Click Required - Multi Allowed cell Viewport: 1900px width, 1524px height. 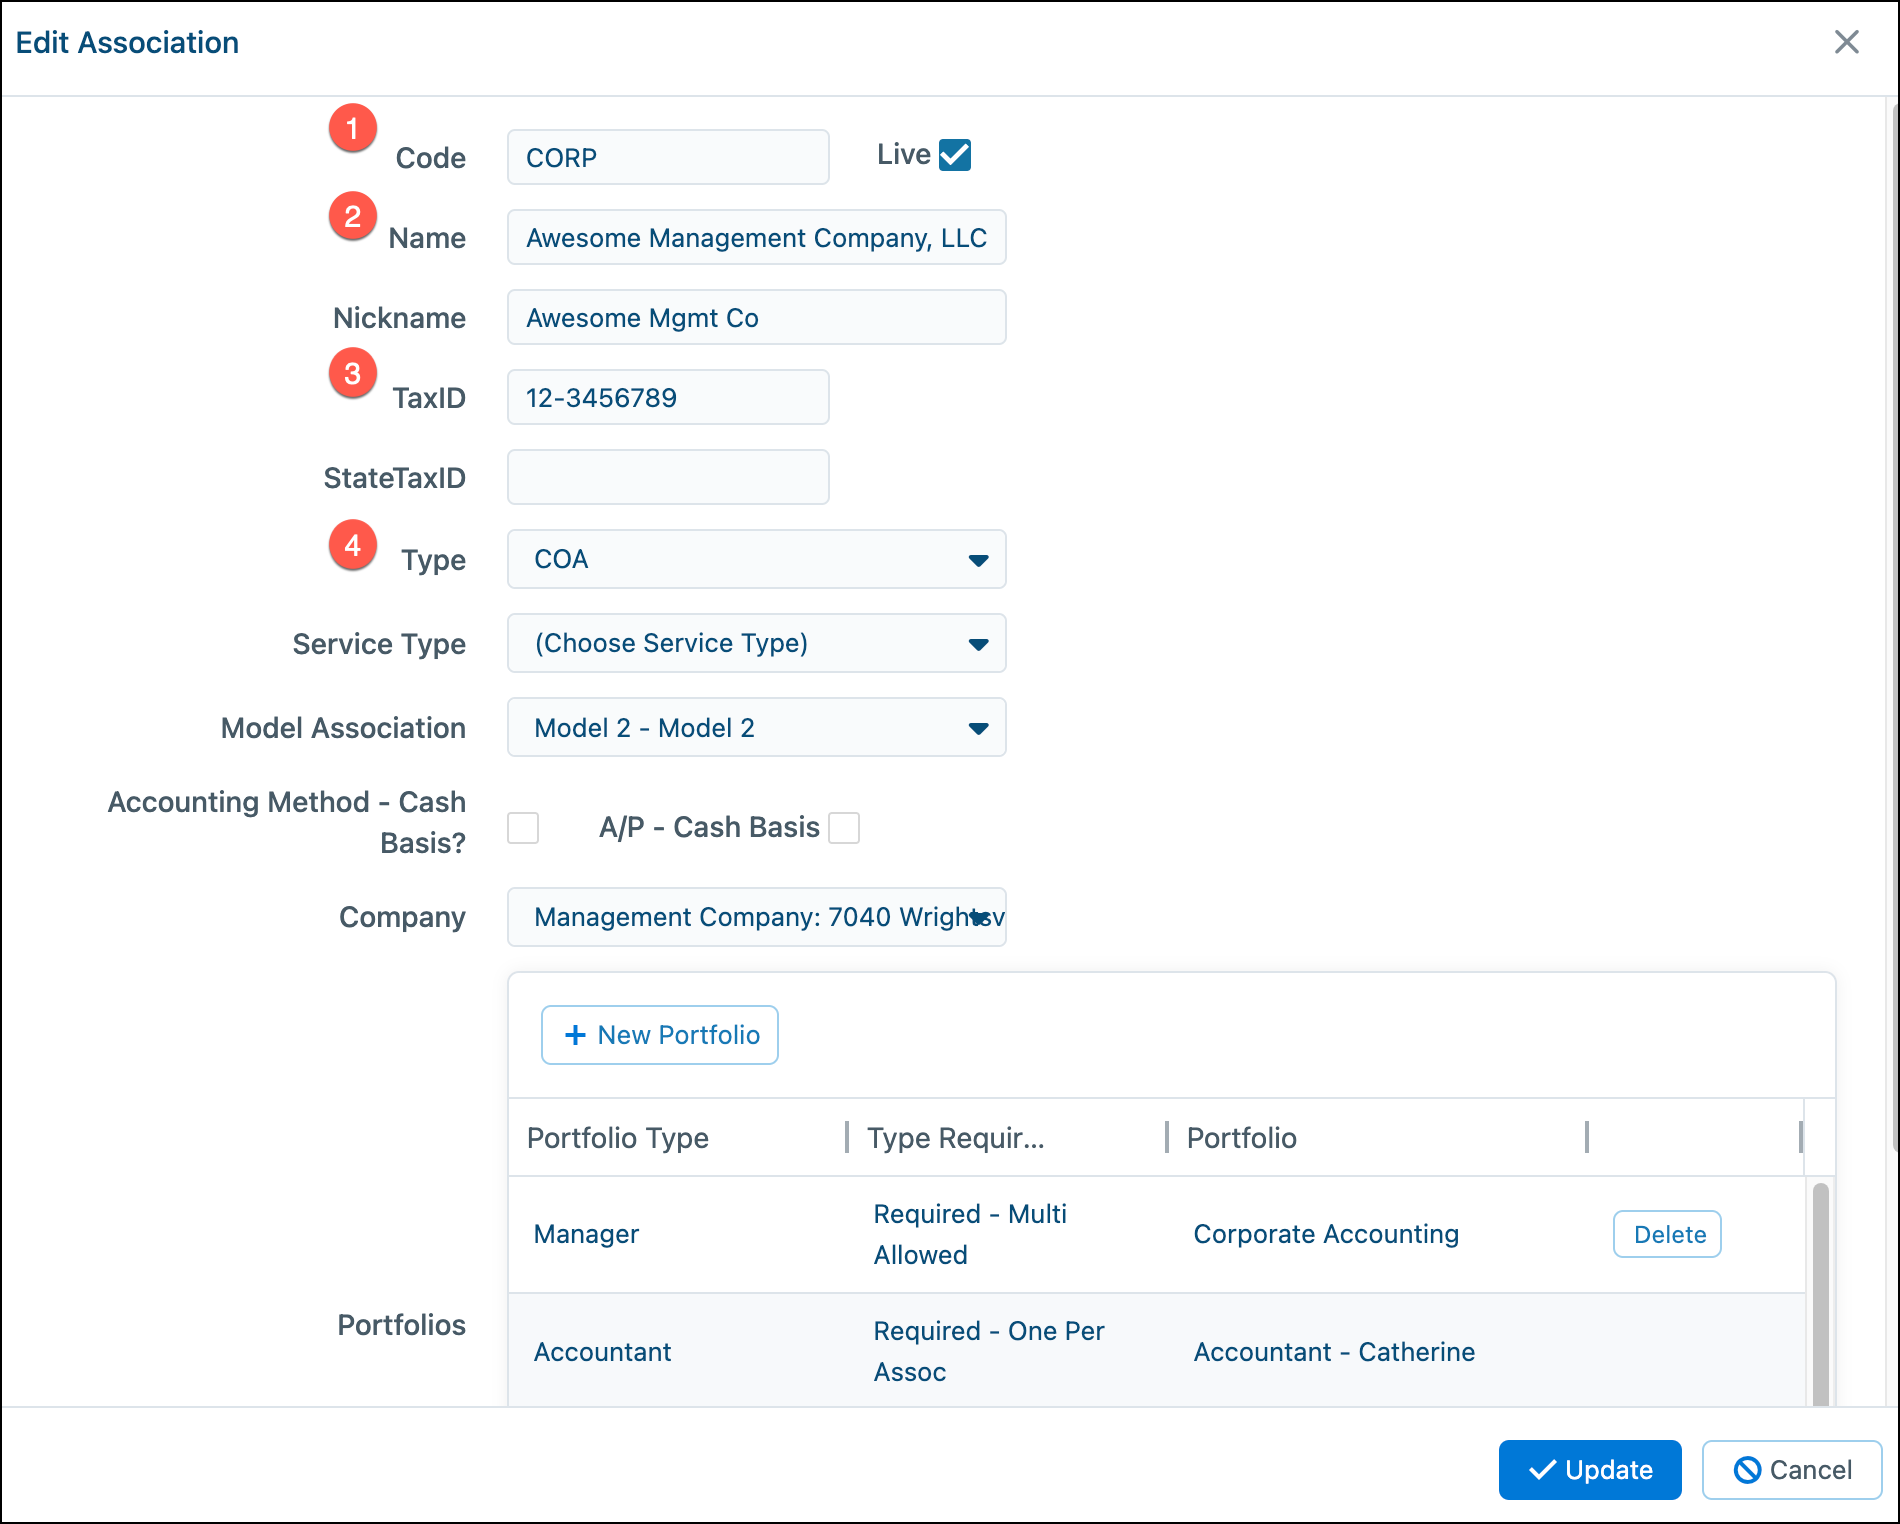point(970,1234)
